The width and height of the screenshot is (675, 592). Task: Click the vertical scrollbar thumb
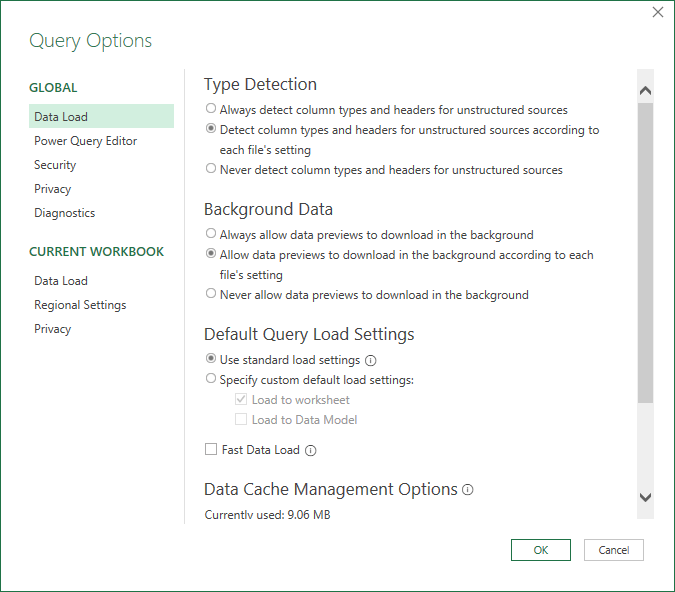pos(645,253)
